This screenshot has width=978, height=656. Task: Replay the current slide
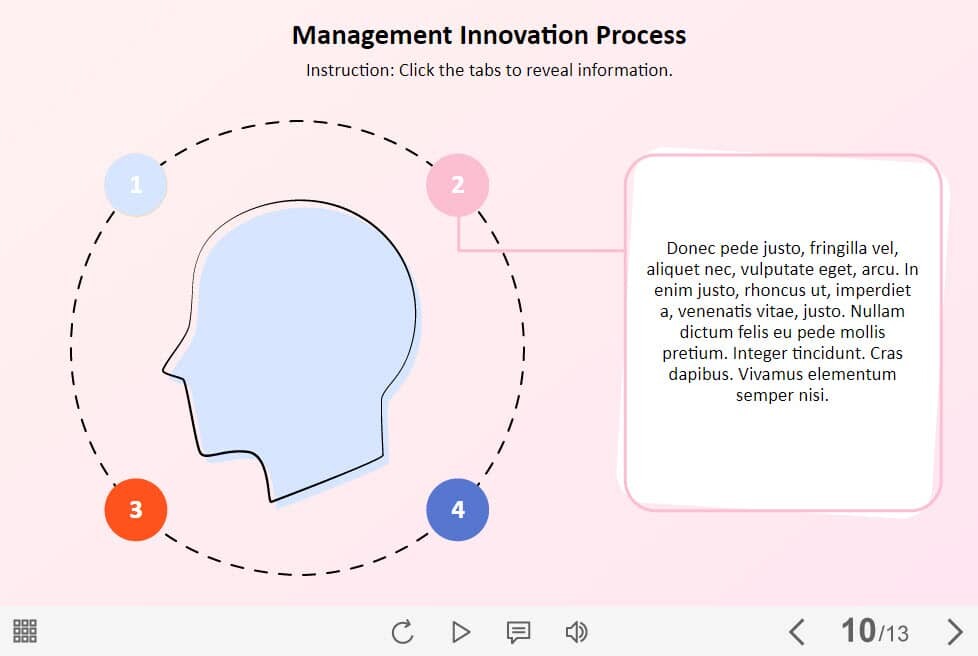coord(402,632)
